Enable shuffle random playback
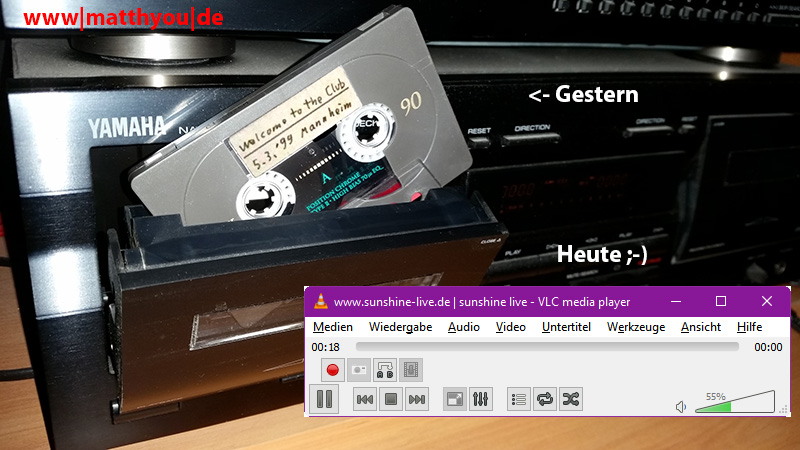The image size is (800, 450). click(x=570, y=399)
